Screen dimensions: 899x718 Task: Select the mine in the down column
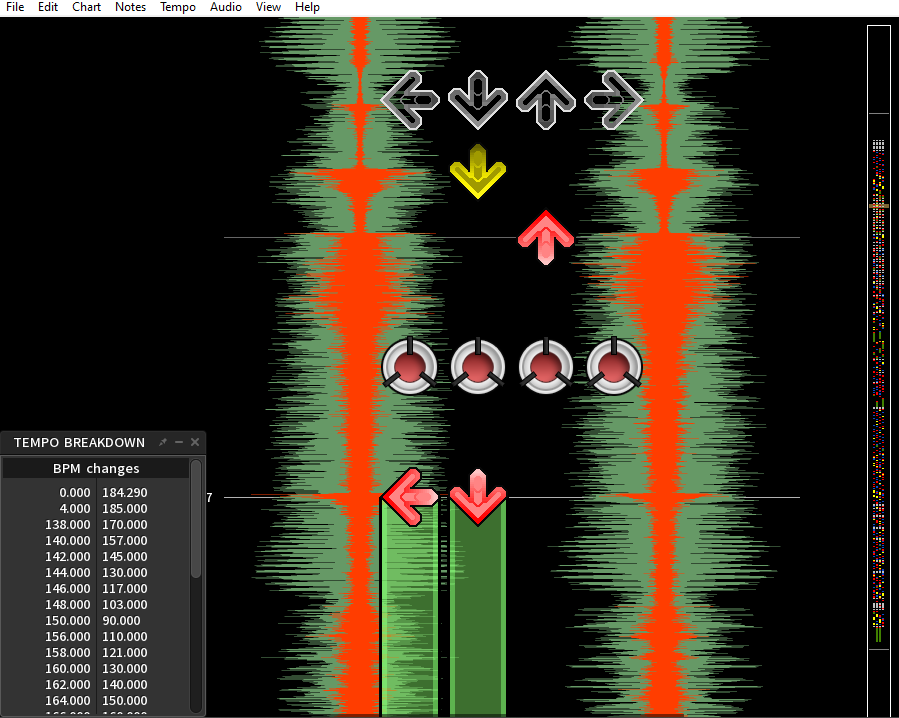(x=478, y=366)
